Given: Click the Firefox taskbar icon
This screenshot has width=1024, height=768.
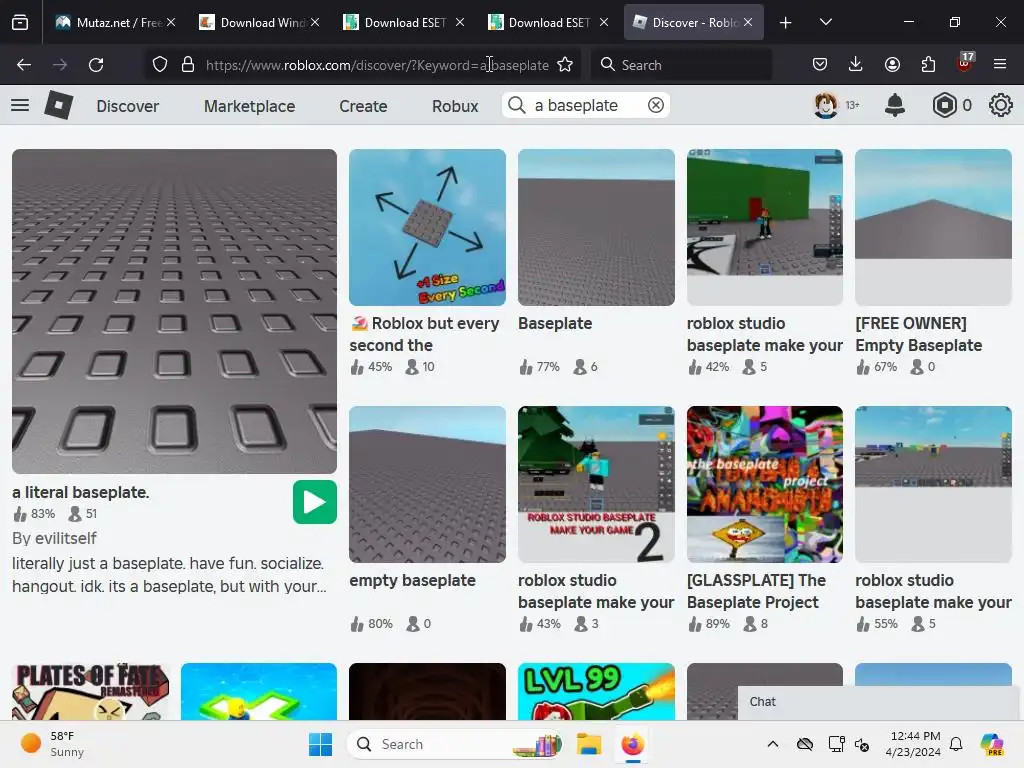Looking at the screenshot, I should (632, 744).
